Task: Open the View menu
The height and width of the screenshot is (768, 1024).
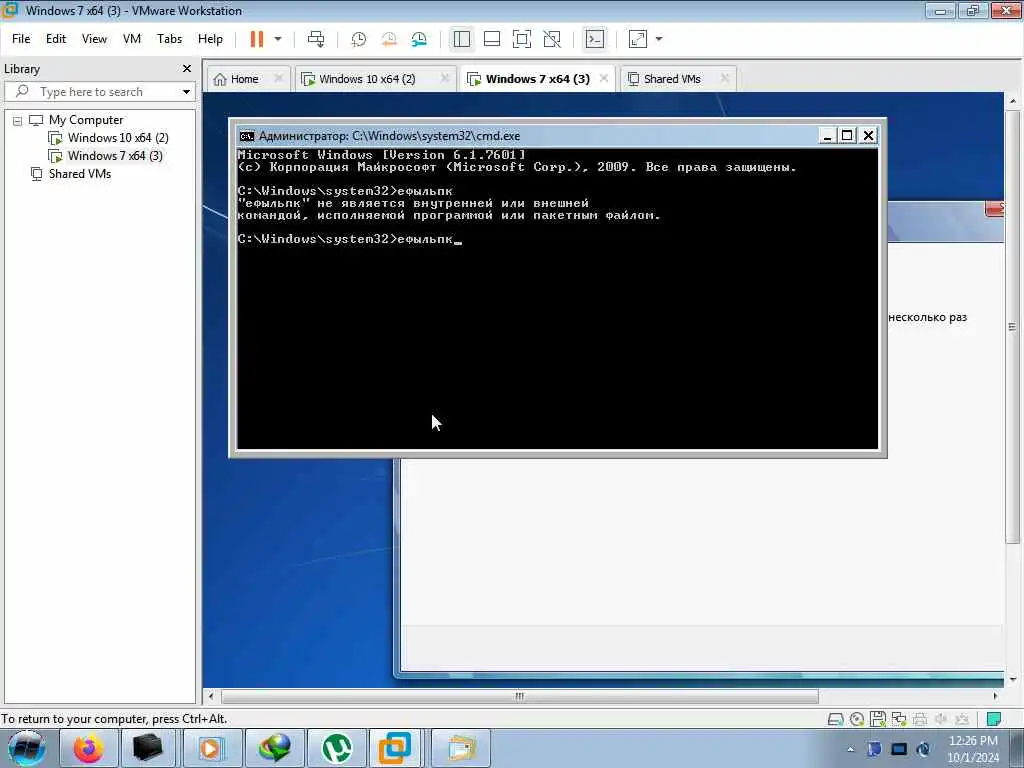Action: (94, 39)
